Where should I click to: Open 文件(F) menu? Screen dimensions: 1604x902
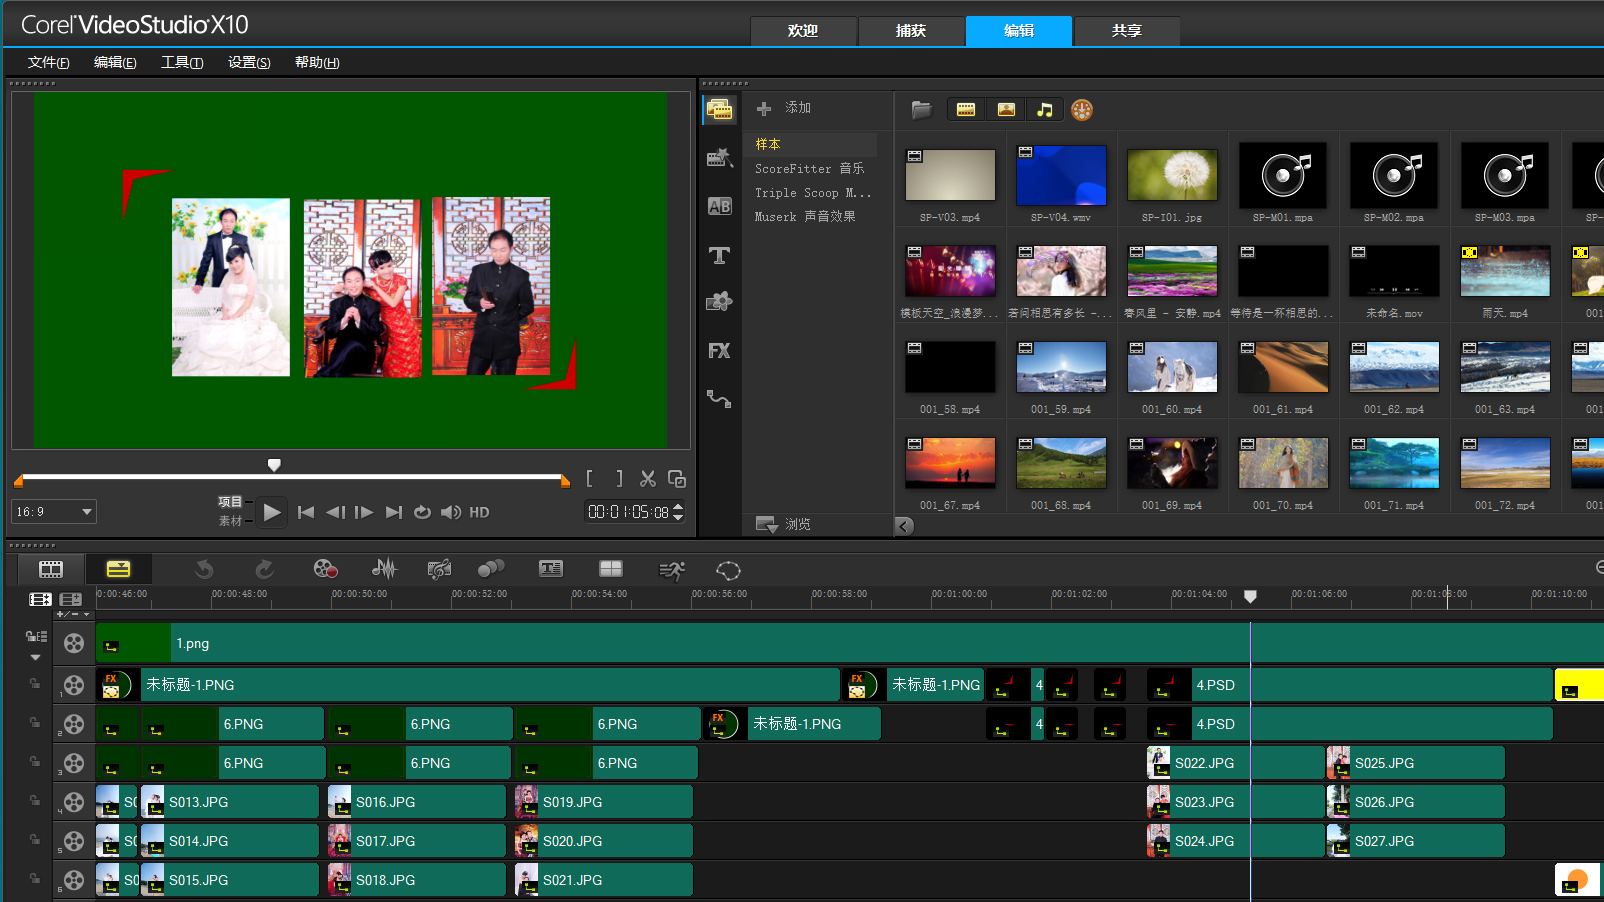49,62
